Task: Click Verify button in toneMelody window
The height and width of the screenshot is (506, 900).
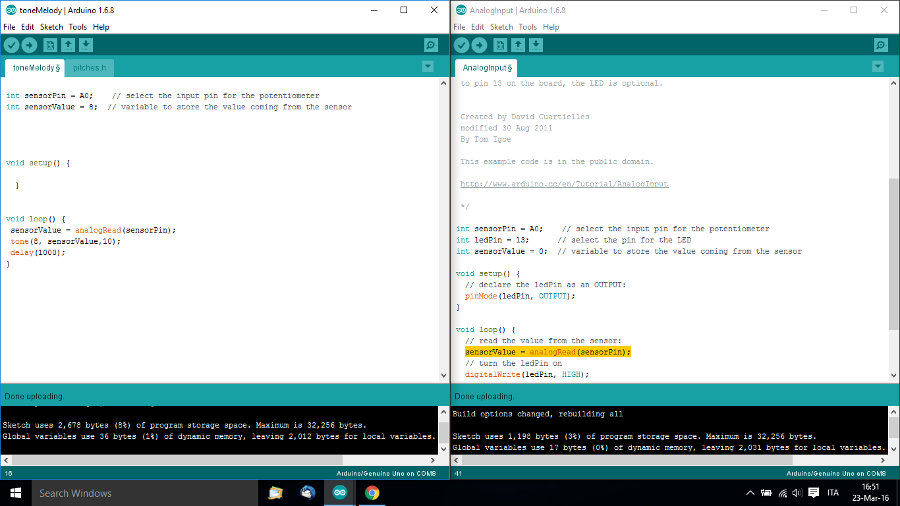Action: click(11, 45)
